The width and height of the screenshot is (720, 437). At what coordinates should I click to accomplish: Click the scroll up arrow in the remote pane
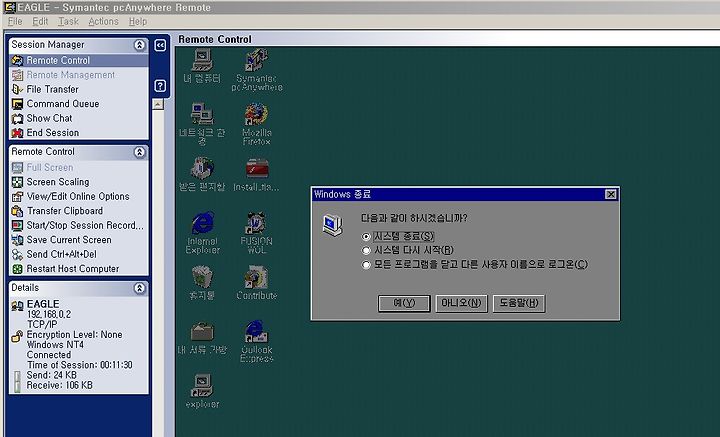158,105
